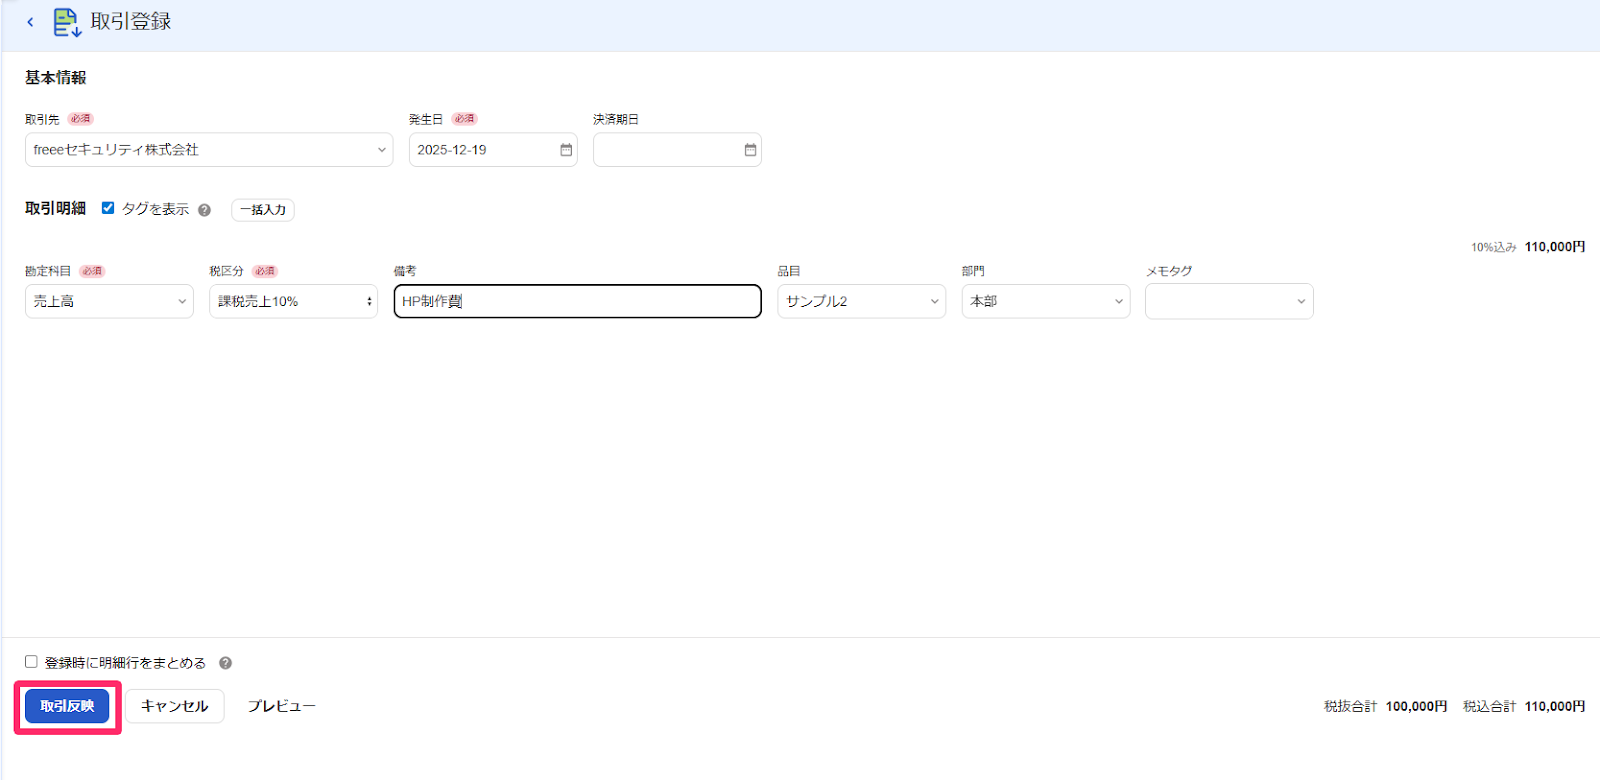Click the 一括入力 button
Image resolution: width=1600 pixels, height=780 pixels.
point(263,210)
